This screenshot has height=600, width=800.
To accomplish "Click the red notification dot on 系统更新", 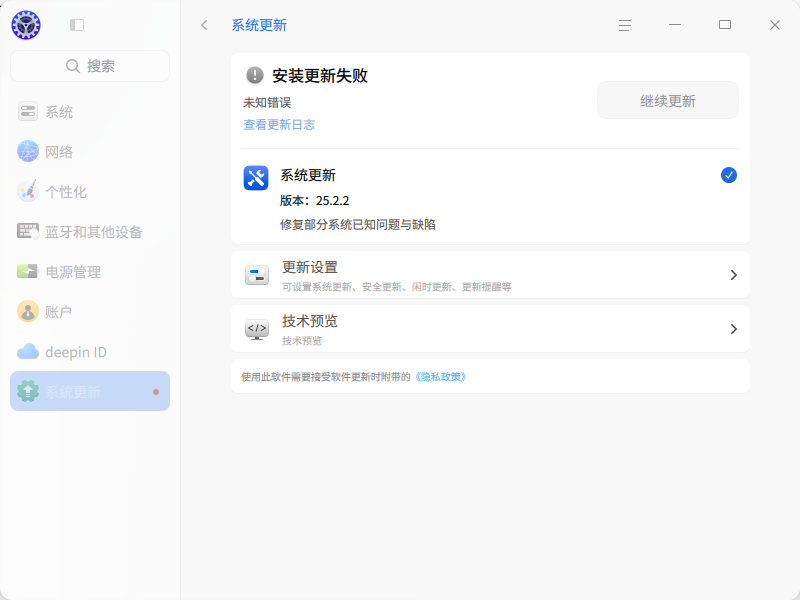I will point(156,392).
